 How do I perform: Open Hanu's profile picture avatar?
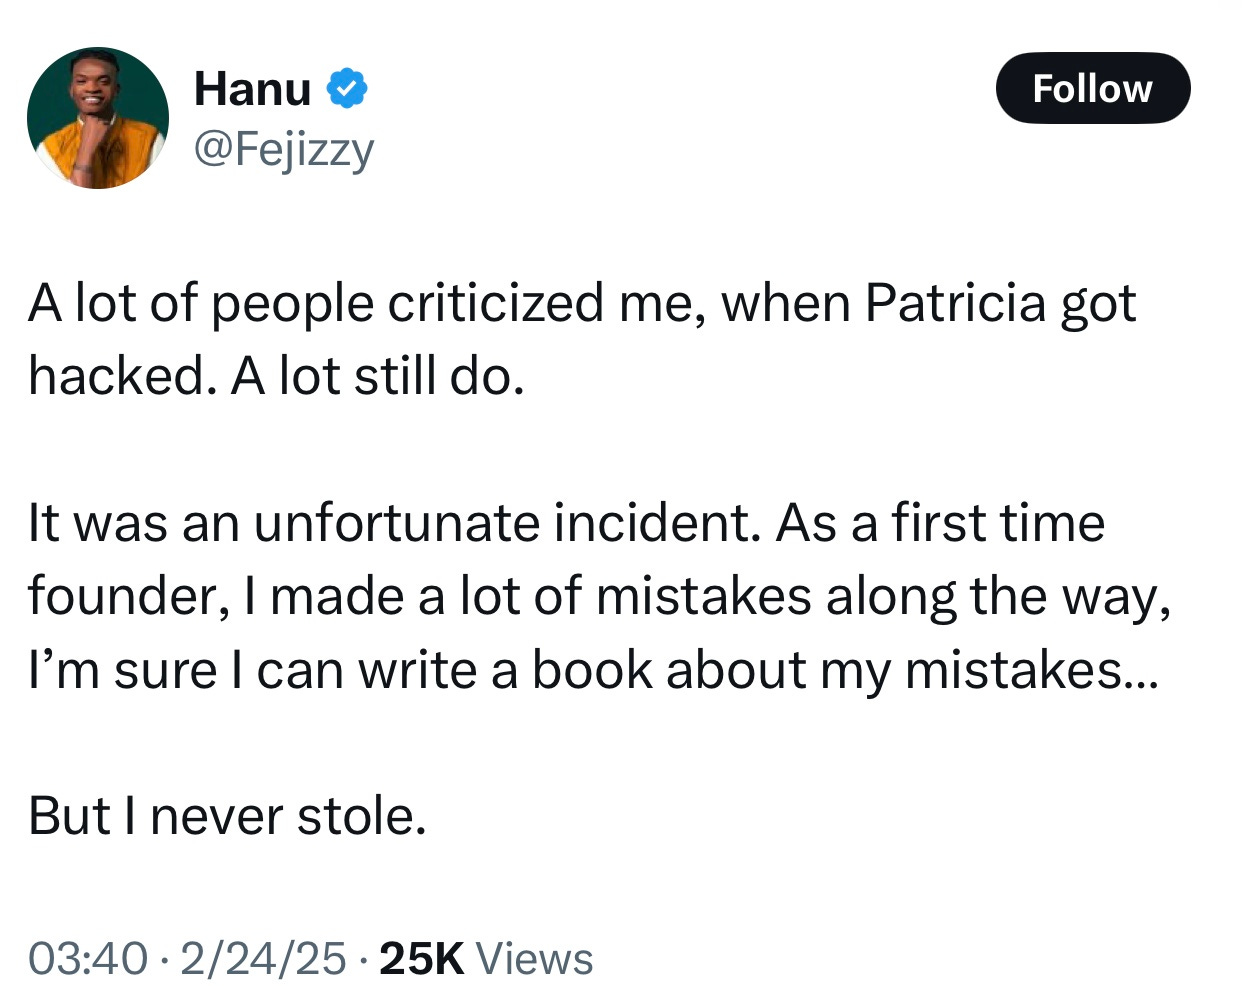pos(98,118)
